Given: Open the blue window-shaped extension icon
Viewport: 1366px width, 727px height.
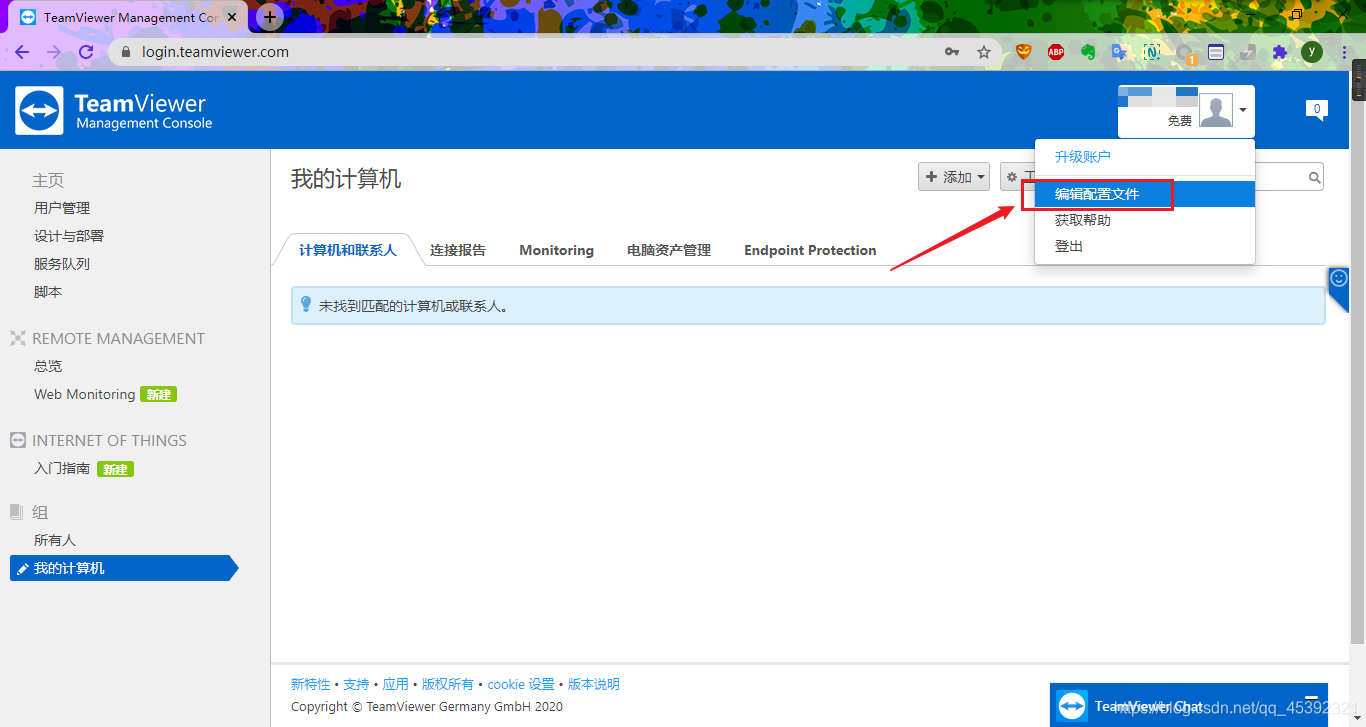Looking at the screenshot, I should tap(1216, 52).
